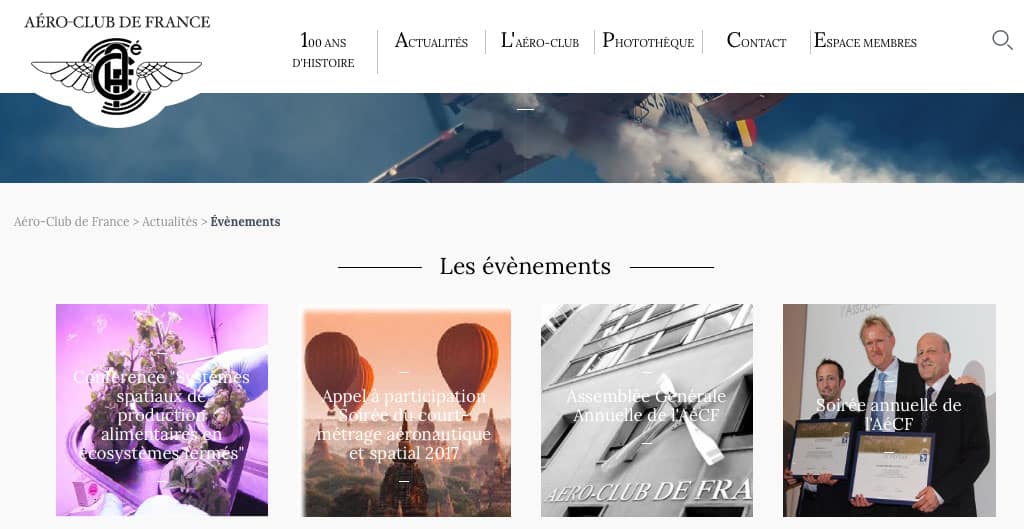This screenshot has height=529, width=1024.
Task: Open the search magnifier icon
Action: click(1002, 40)
